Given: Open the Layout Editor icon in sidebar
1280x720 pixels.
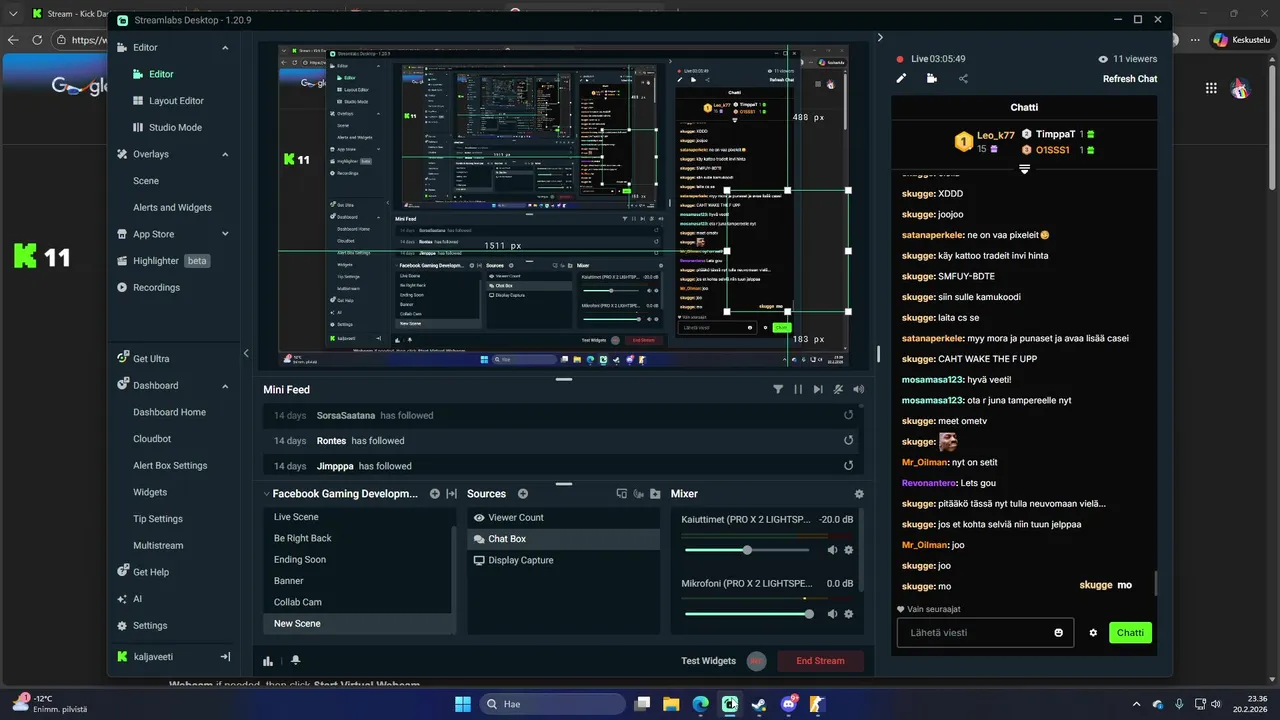Looking at the screenshot, I should click(x=139, y=101).
